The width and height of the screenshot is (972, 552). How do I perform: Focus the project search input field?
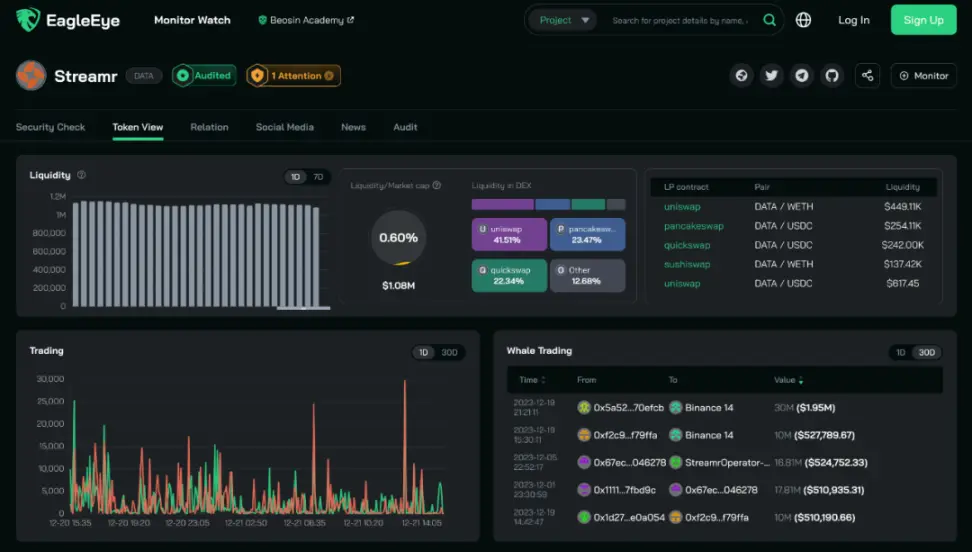680,20
